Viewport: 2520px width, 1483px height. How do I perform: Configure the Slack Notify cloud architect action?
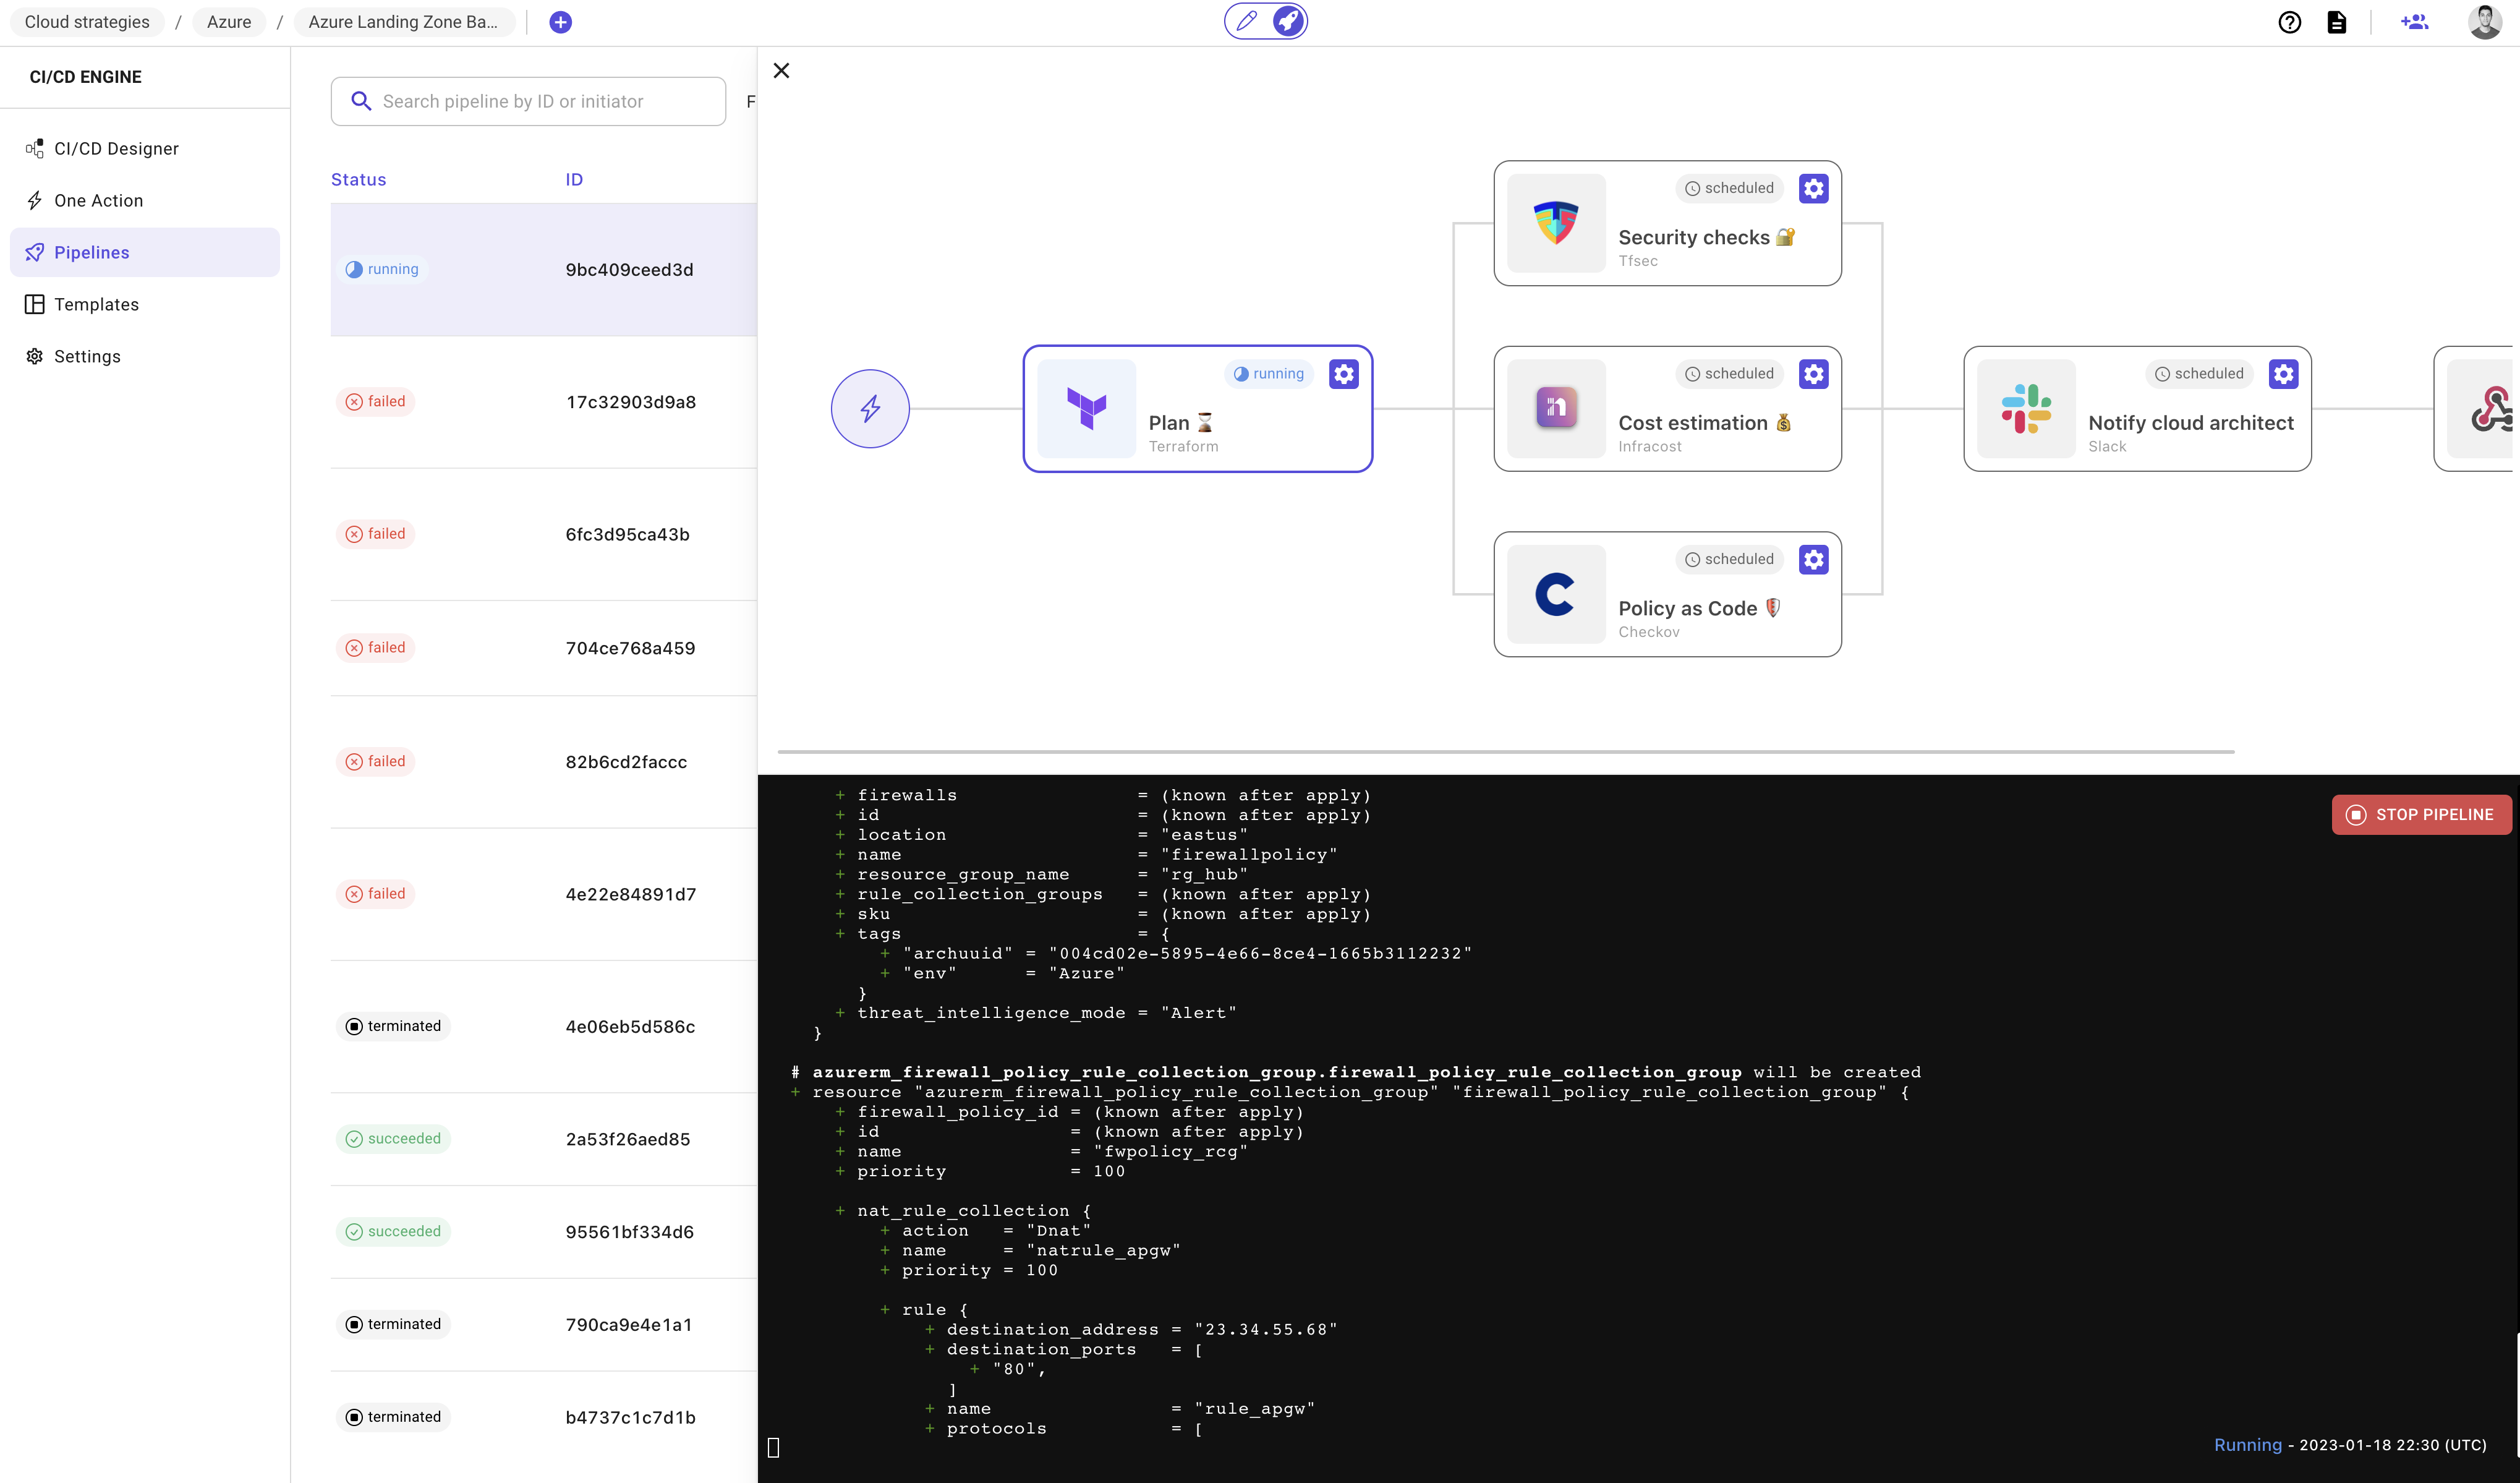[x=2283, y=373]
